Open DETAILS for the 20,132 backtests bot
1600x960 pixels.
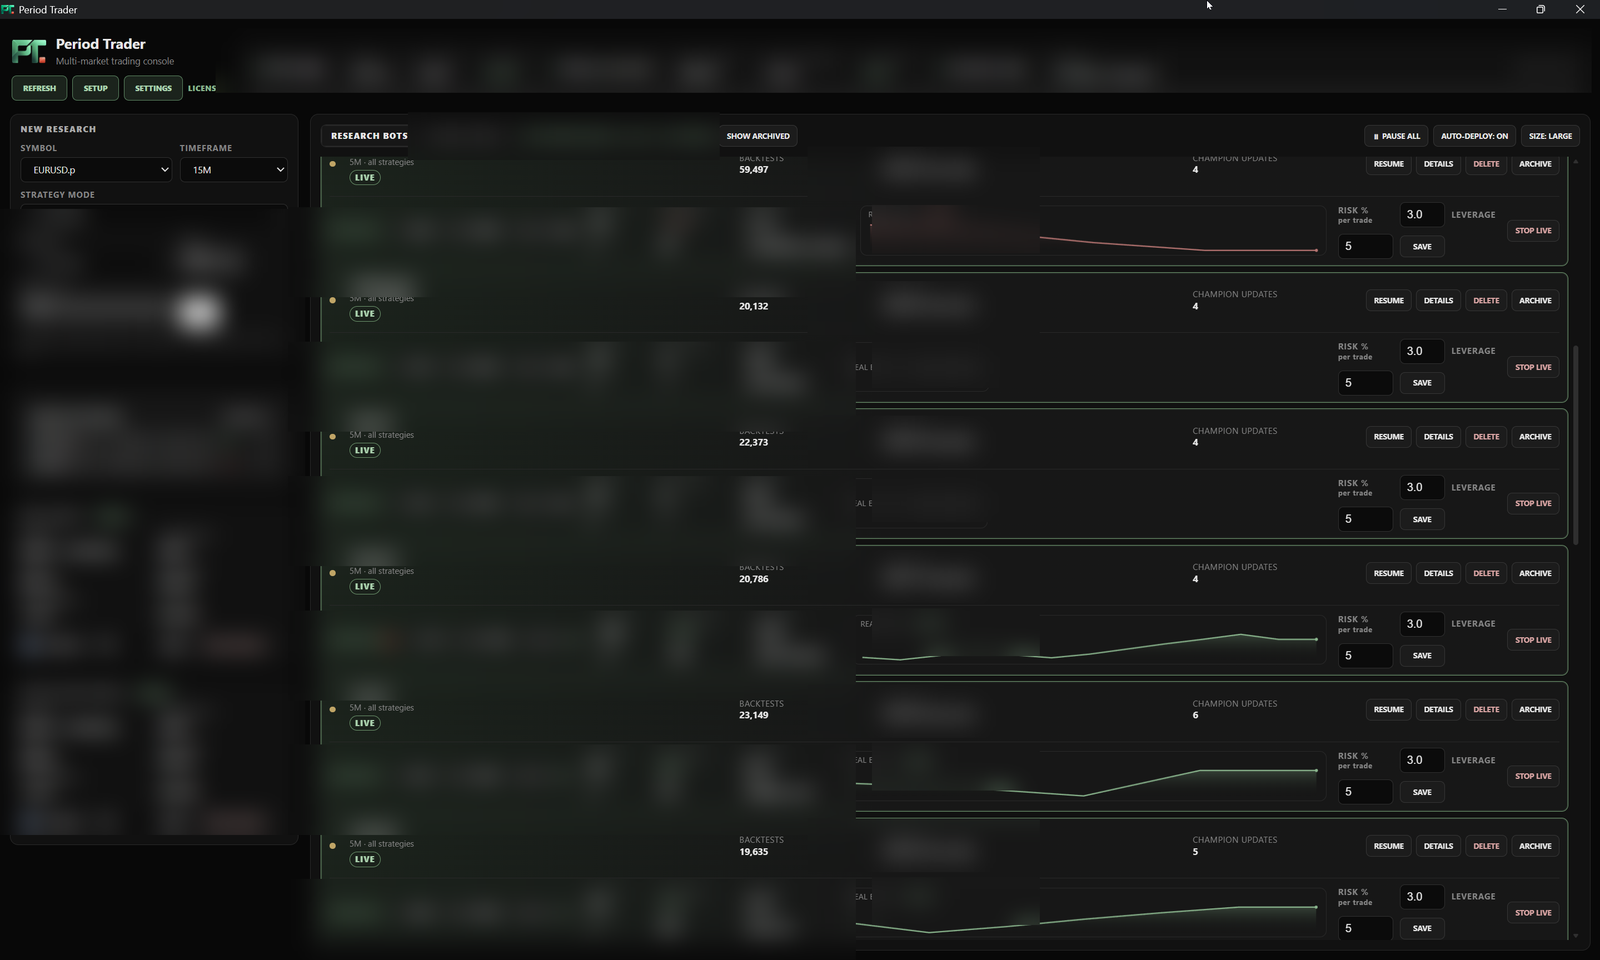point(1438,301)
